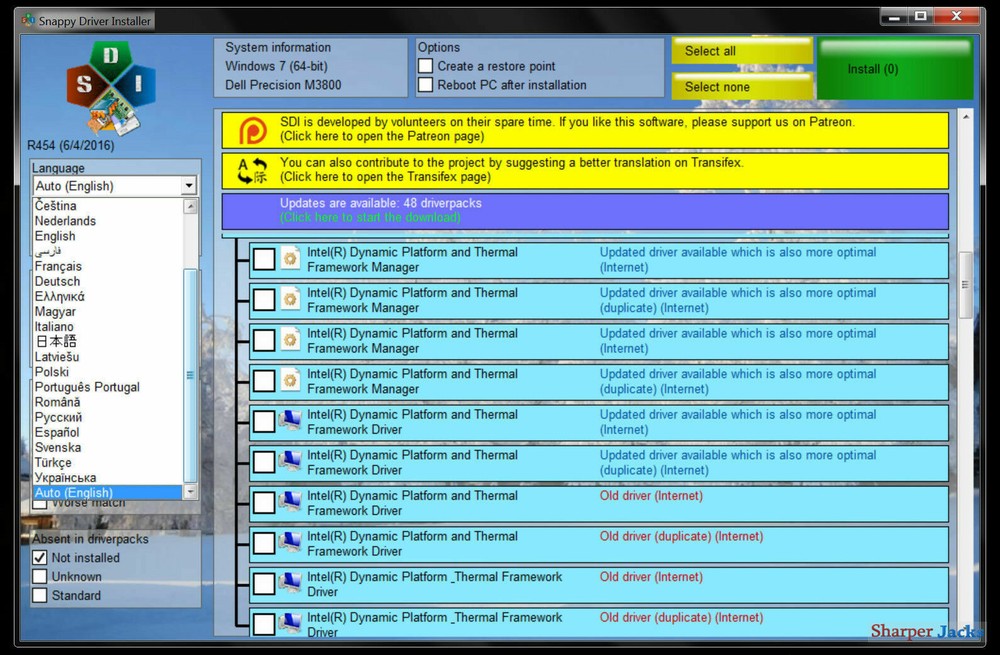Click the gear icon on the duplicate Framework Manager row
Viewport: 1000px width, 655px height.
pyautogui.click(x=288, y=299)
